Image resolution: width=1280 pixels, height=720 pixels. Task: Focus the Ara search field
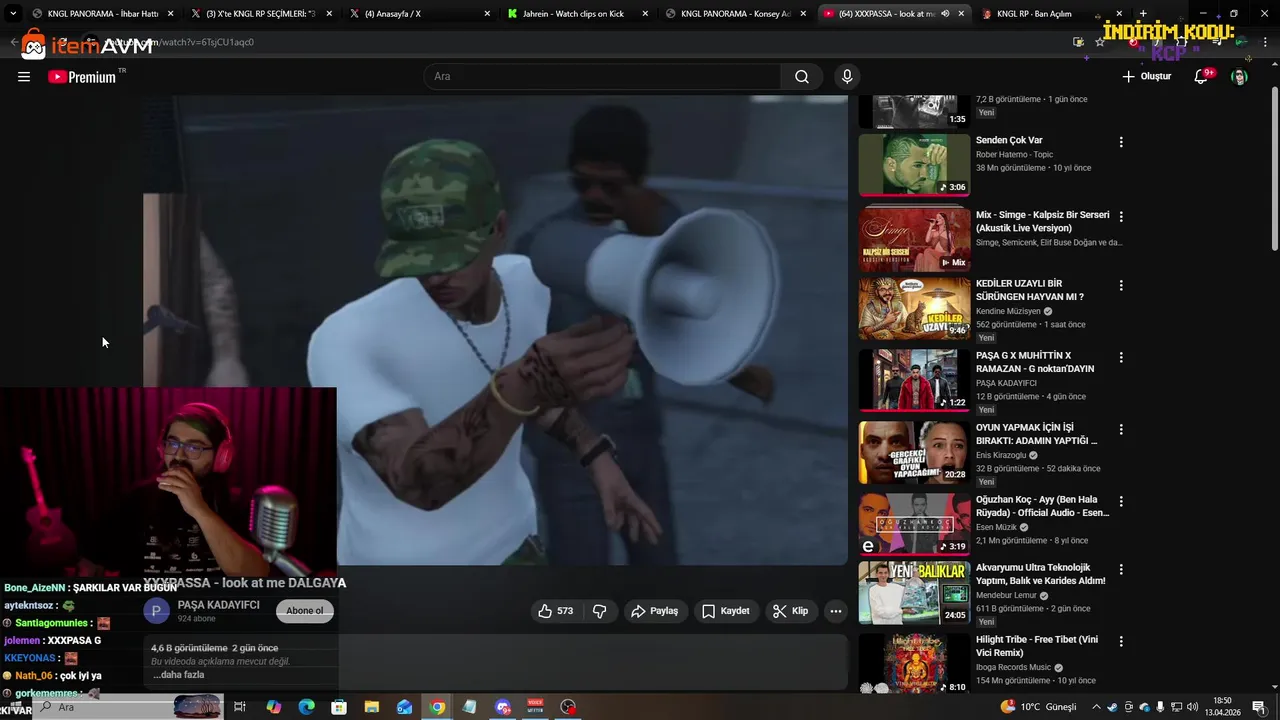[603, 77]
